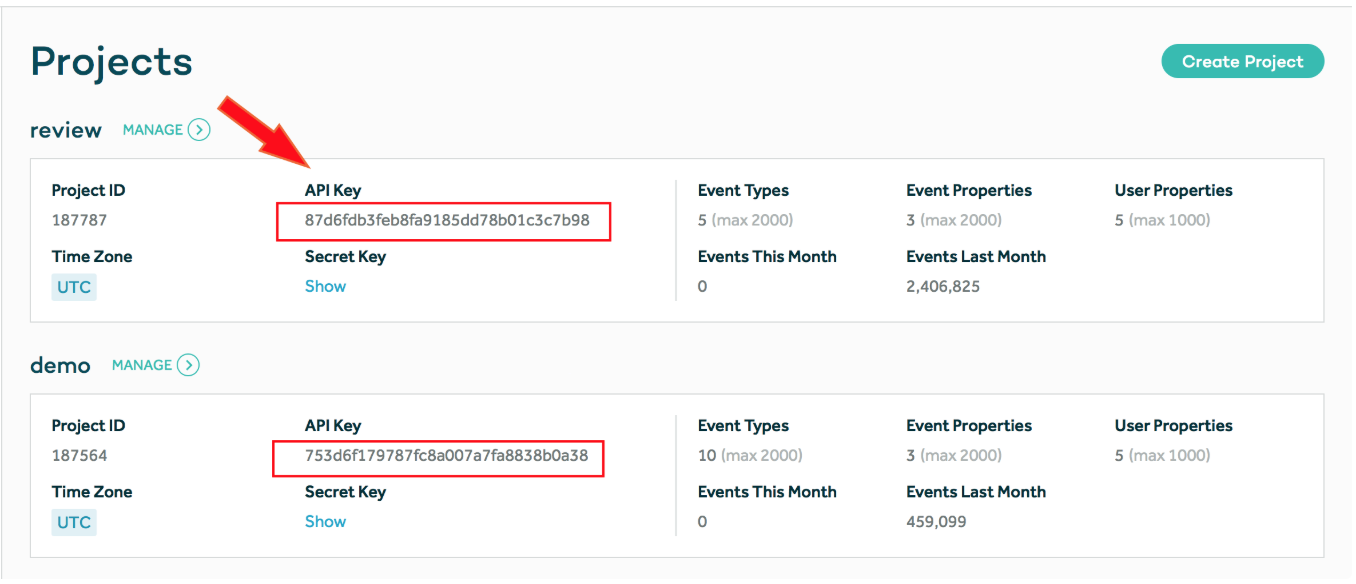Click the Create Project button
1356x584 pixels.
pos(1242,61)
